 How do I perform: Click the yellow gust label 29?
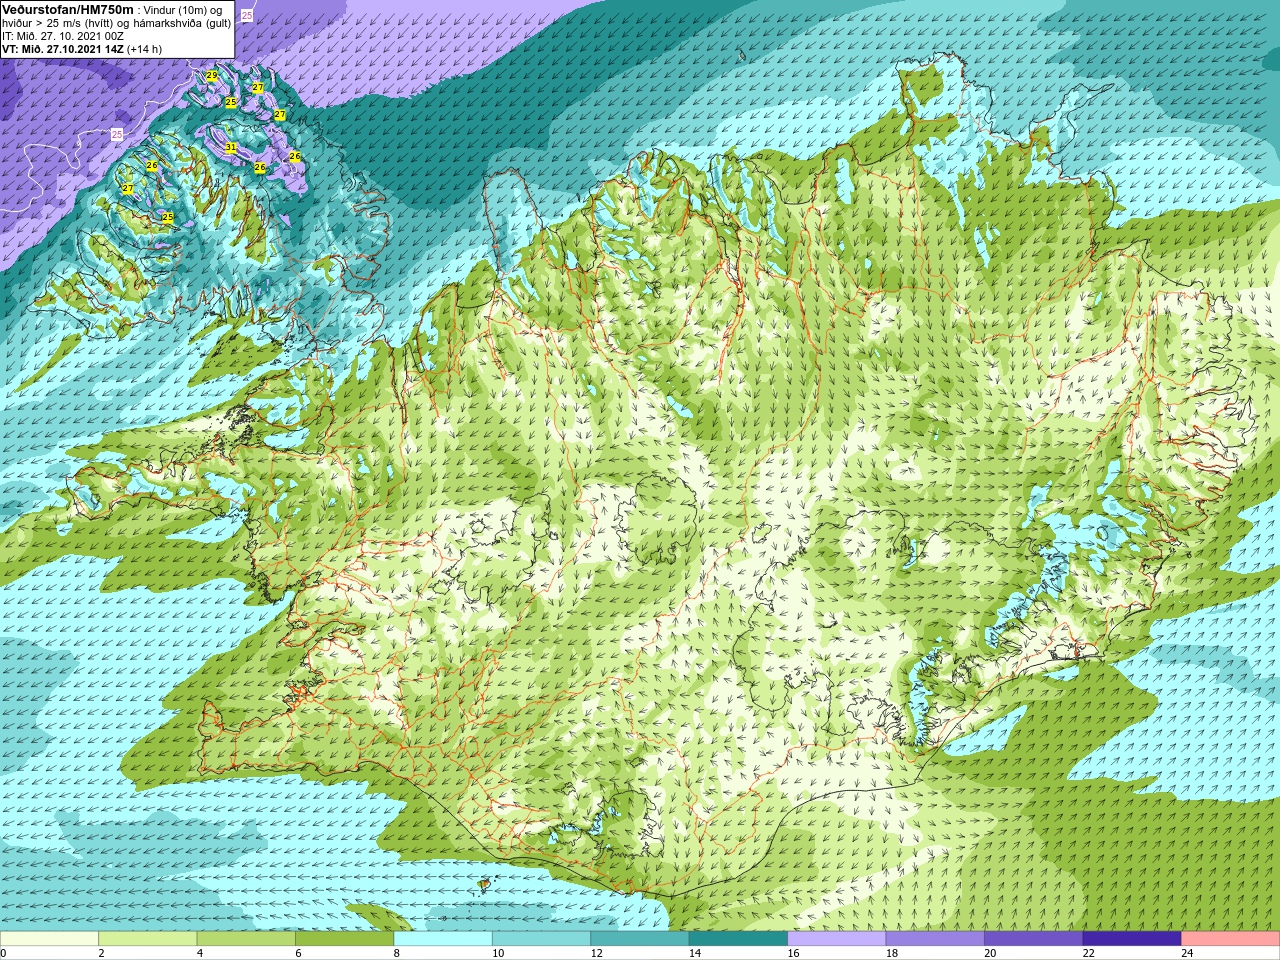click(x=212, y=76)
